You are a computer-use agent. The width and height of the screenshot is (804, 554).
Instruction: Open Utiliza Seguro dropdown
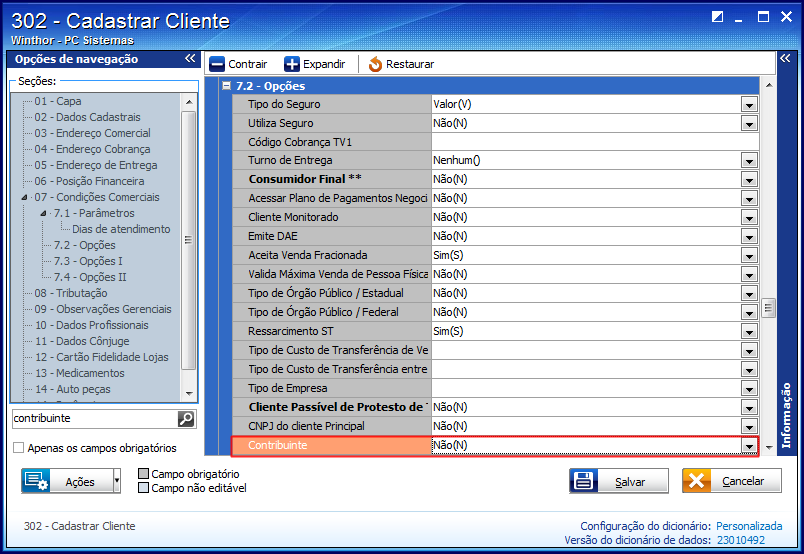click(x=749, y=124)
